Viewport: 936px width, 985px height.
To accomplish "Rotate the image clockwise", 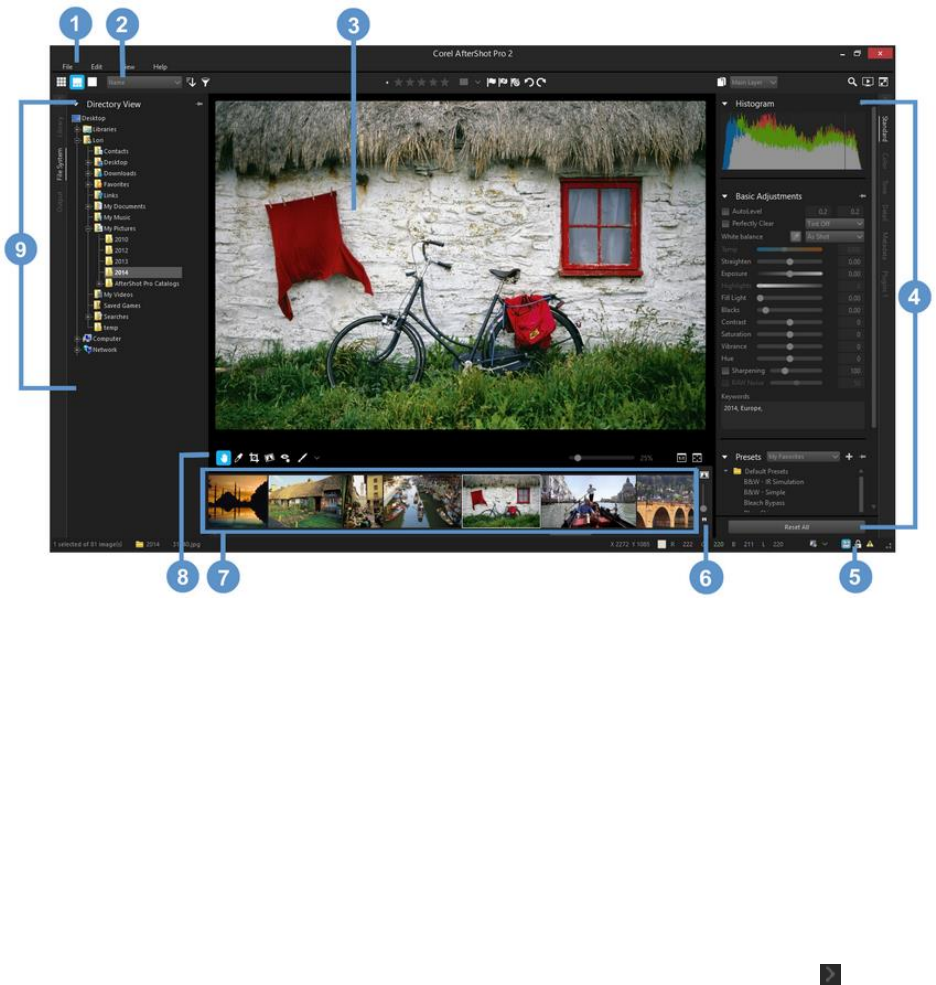I will coord(541,82).
